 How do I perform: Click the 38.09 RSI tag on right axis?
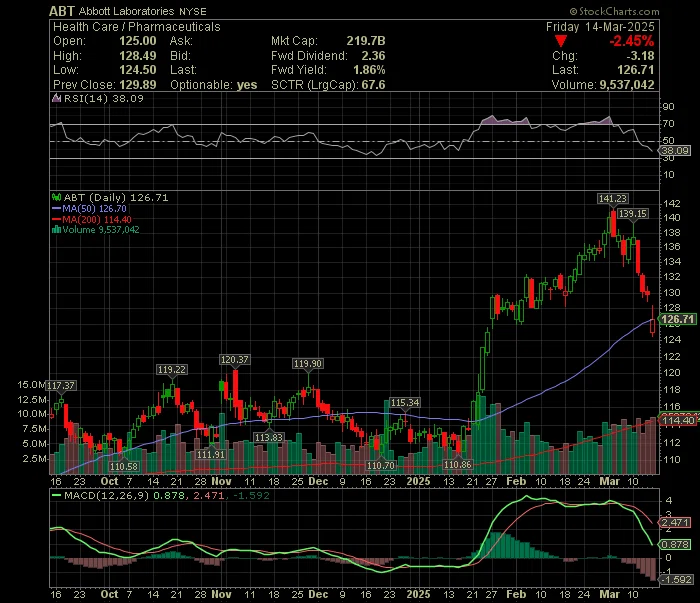(x=675, y=151)
